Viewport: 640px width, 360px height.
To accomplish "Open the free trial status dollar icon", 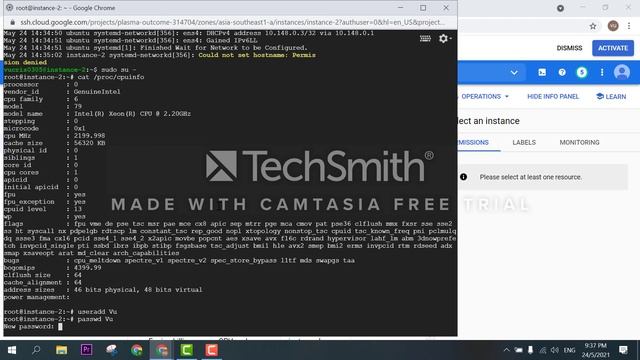I will coord(582,73).
